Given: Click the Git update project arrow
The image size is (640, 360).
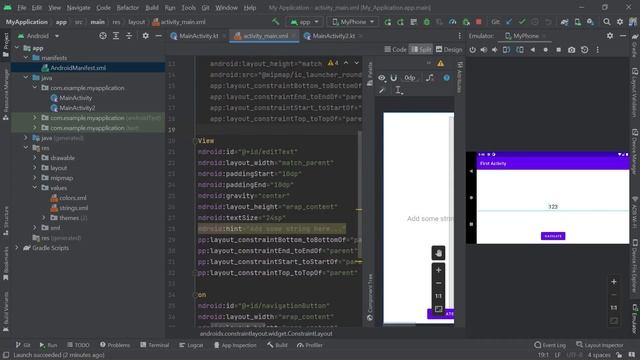Looking at the screenshot, I should pyautogui.click(x=509, y=22).
